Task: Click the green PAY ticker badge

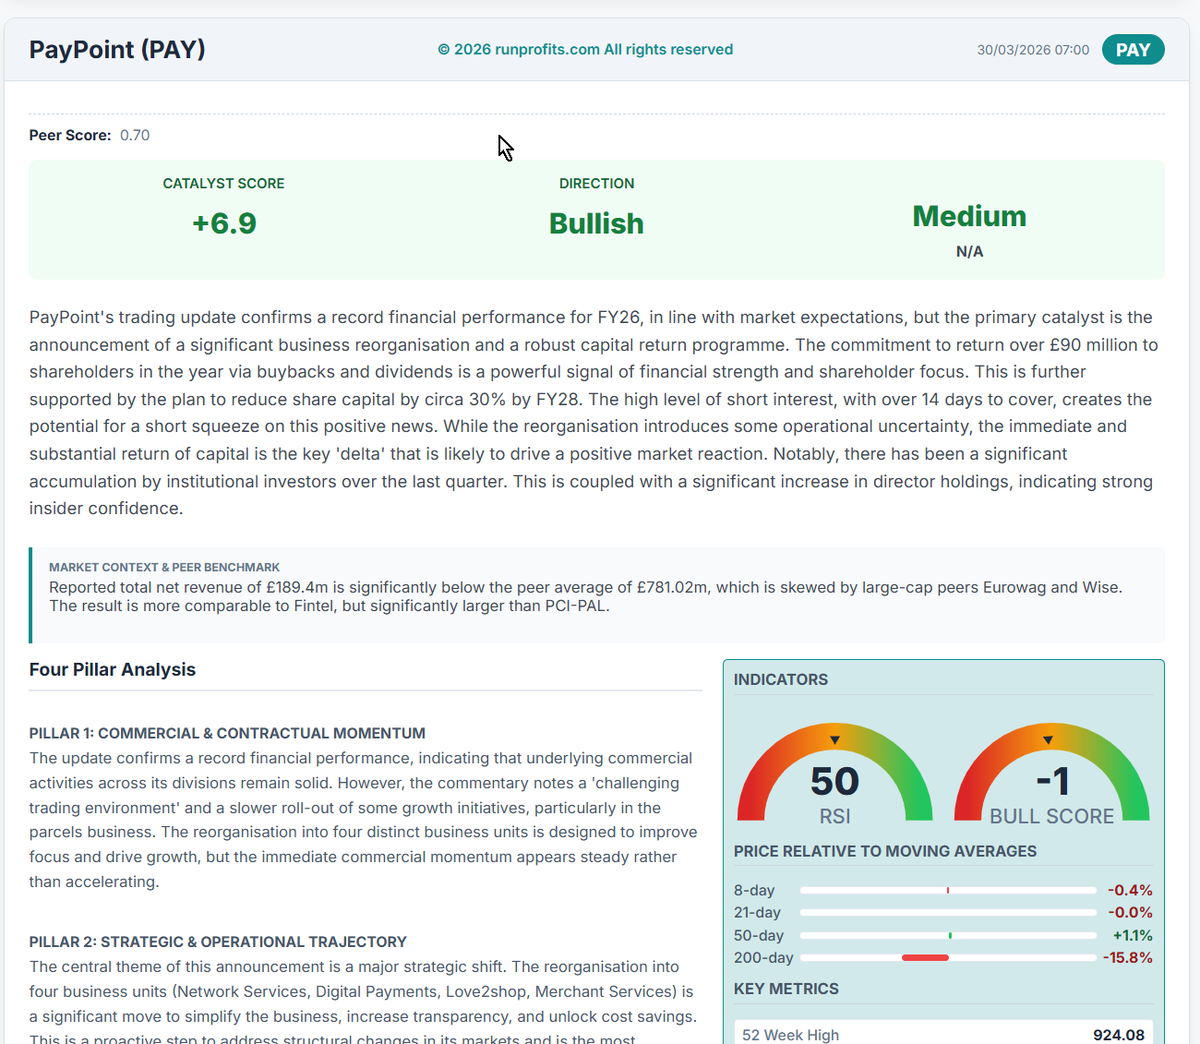Action: [x=1133, y=50]
